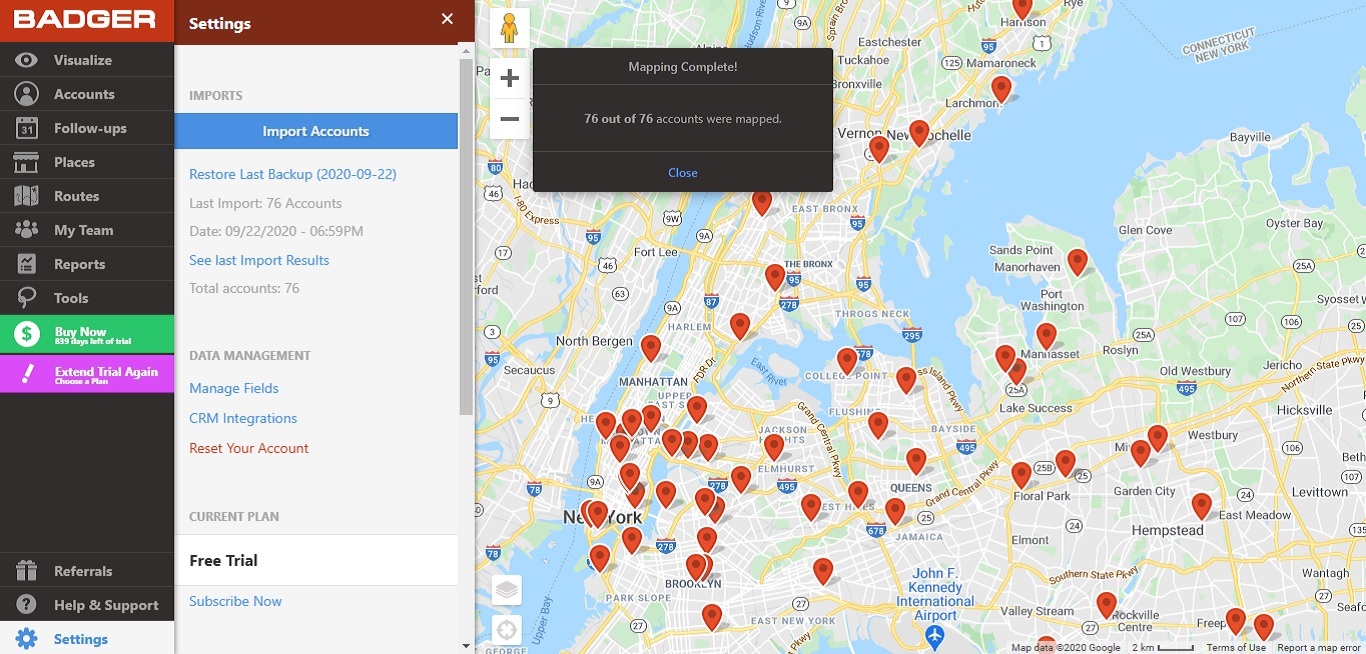Open the Accounts menu item

pyautogui.click(x=87, y=94)
